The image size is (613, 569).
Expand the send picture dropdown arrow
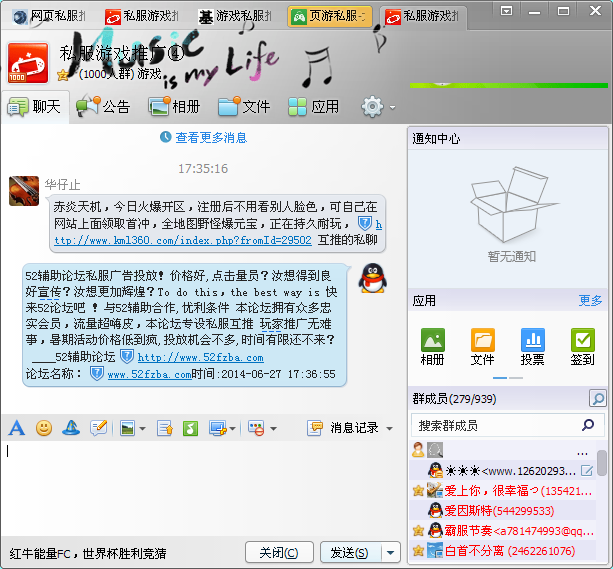pos(142,429)
